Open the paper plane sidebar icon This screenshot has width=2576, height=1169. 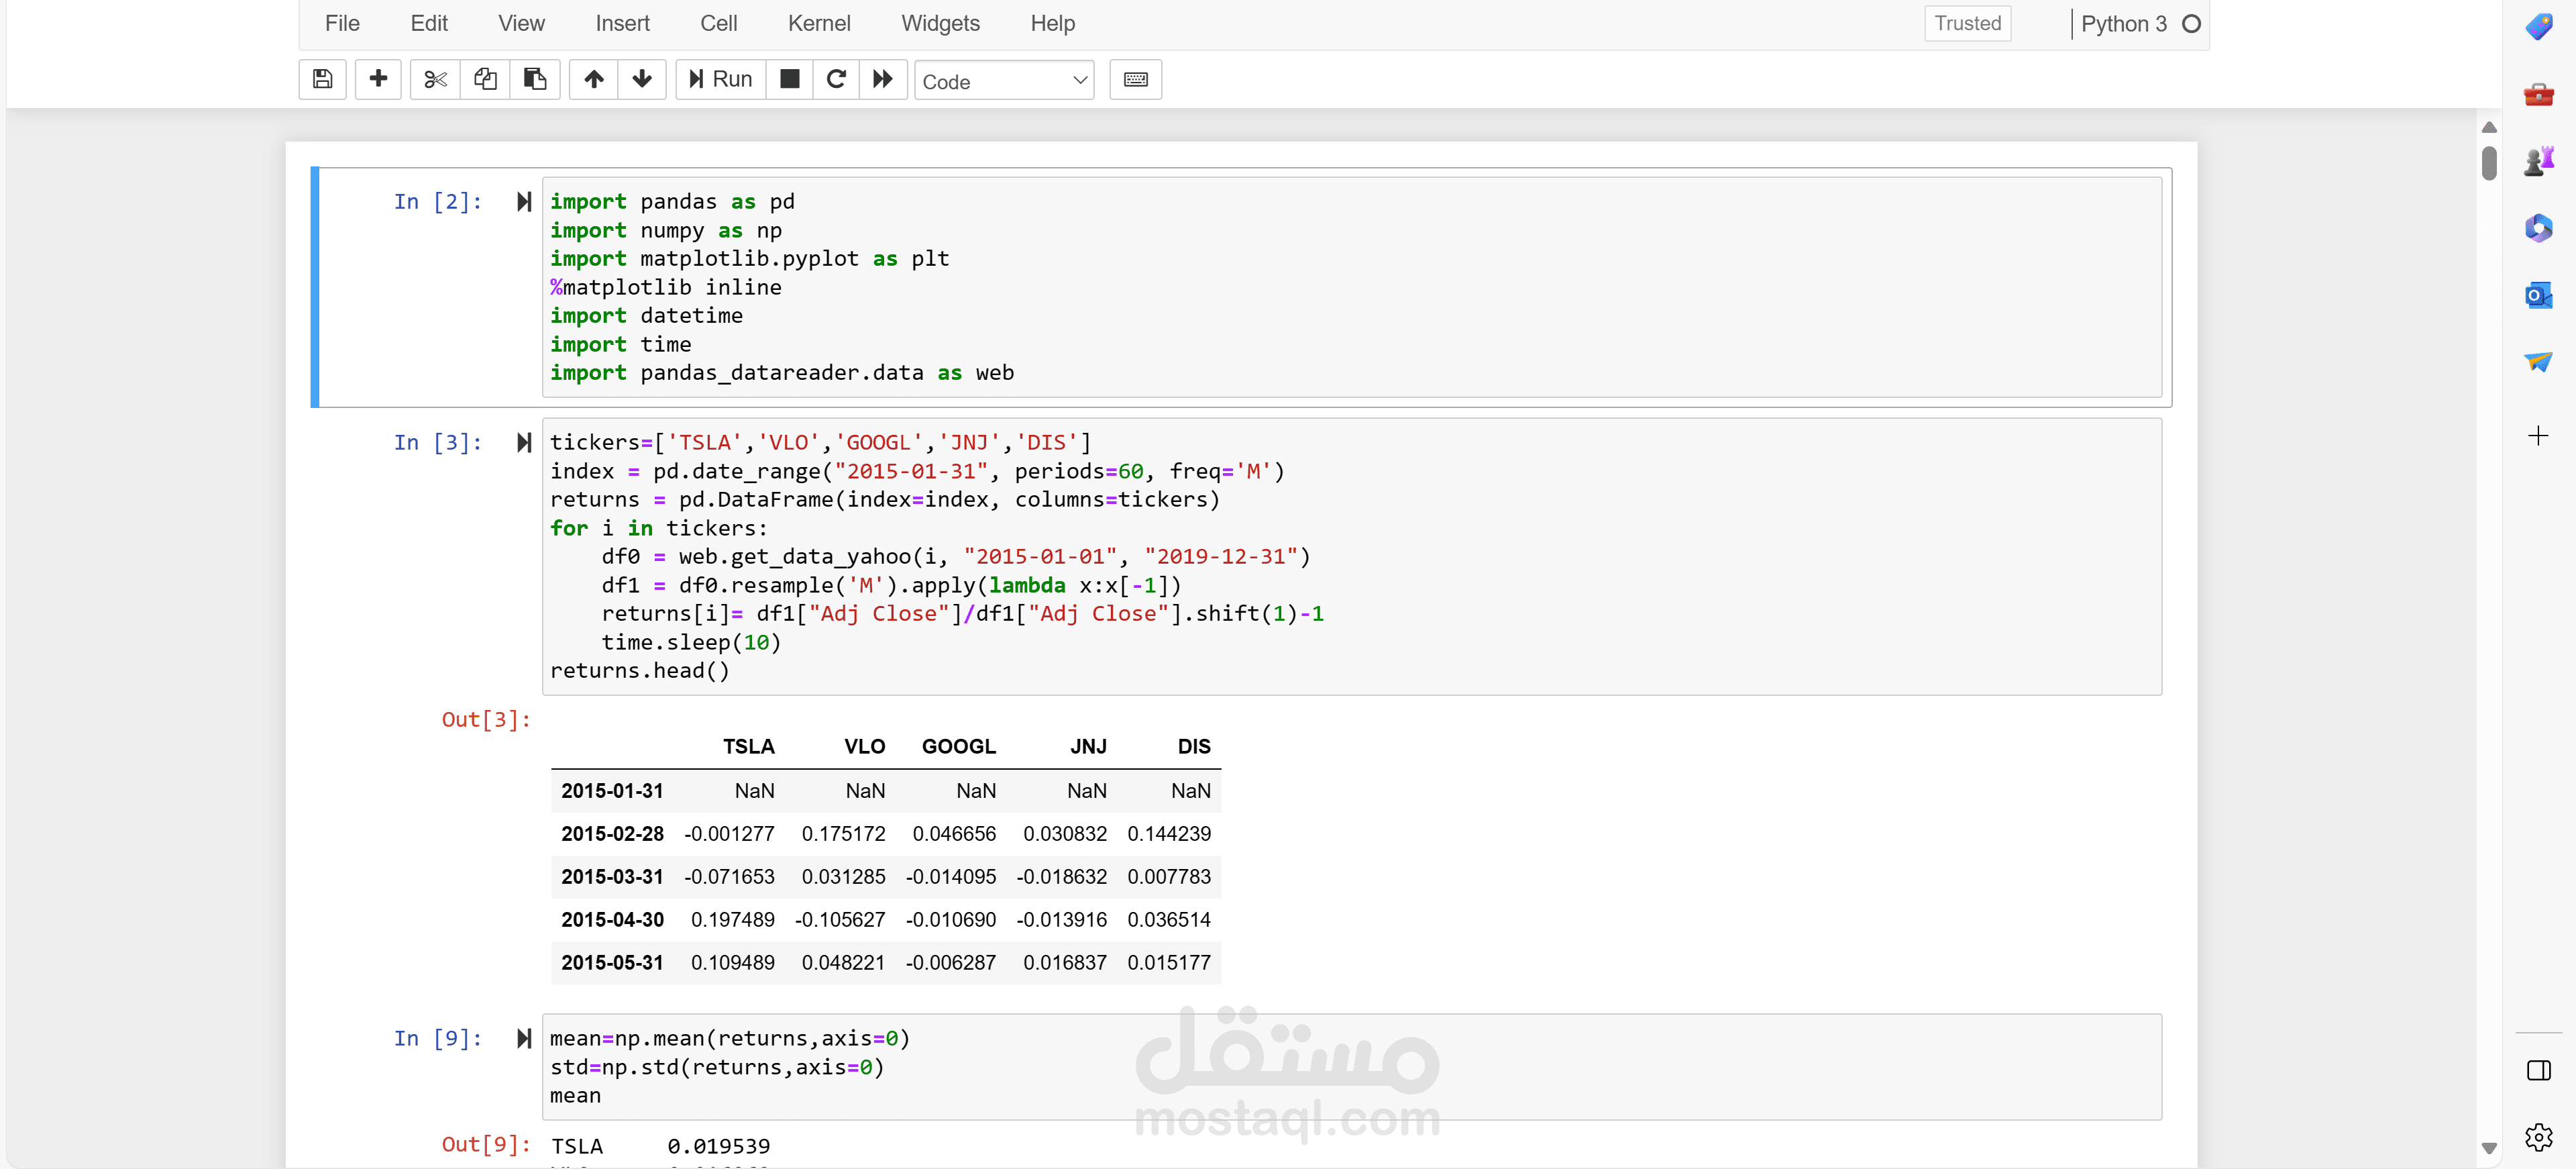[2538, 362]
